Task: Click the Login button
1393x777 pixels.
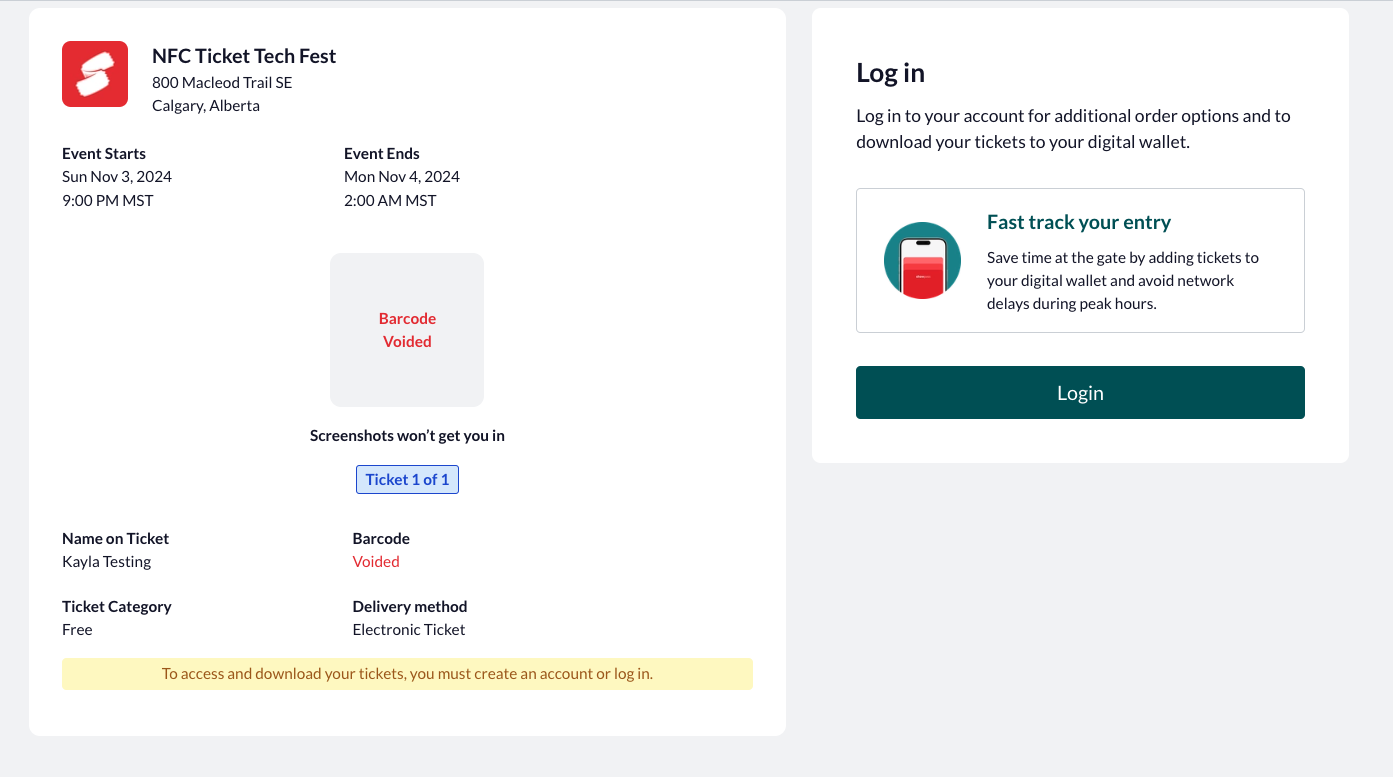Action: (1080, 393)
